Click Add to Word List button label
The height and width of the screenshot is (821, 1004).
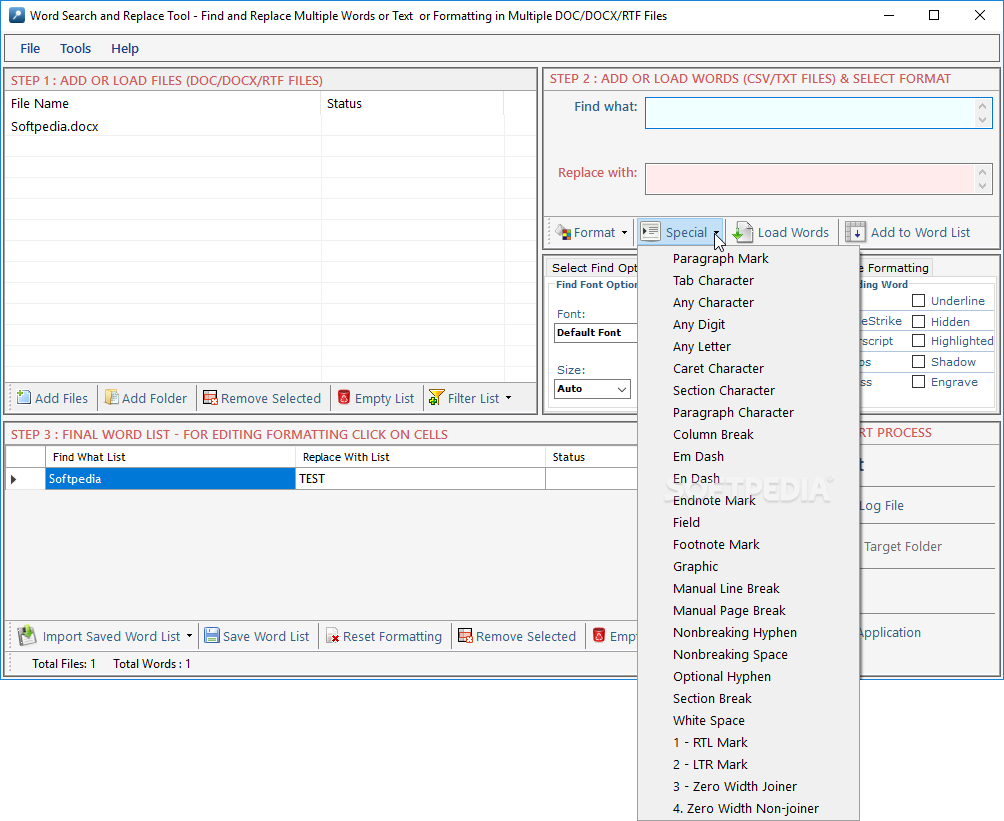pyautogui.click(x=920, y=232)
